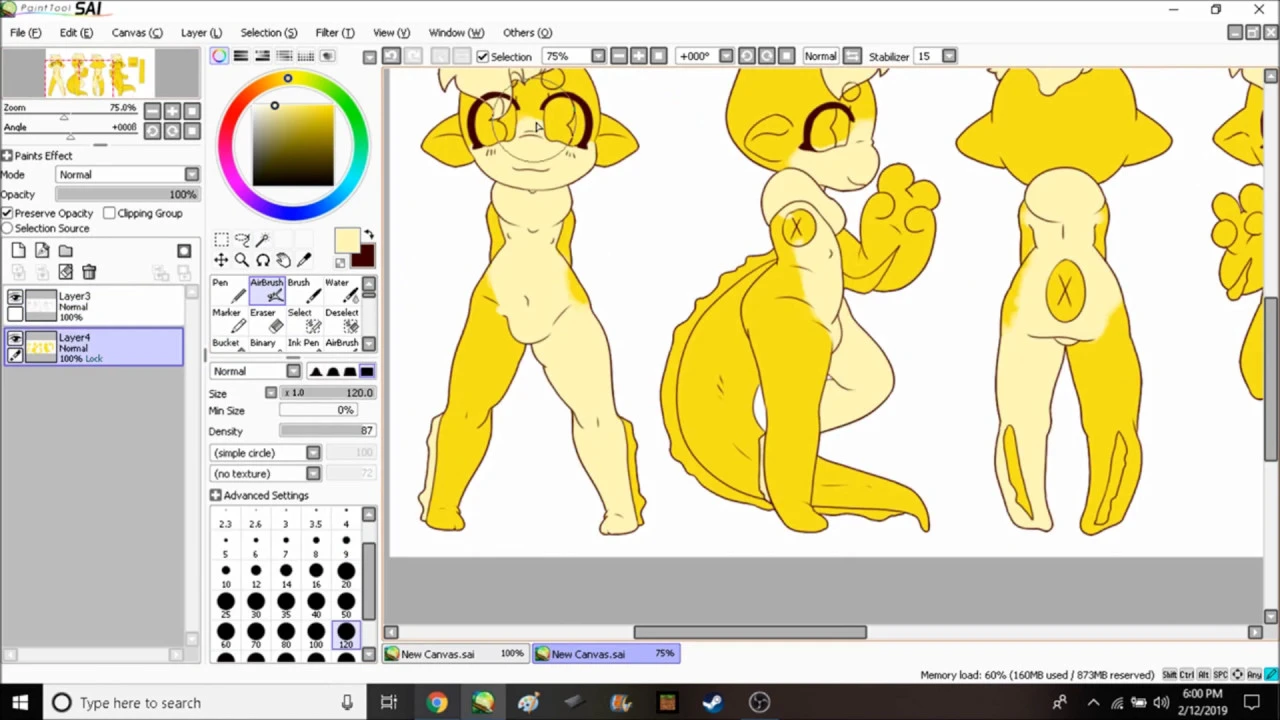1280x720 pixels.
Task: Pick brush size preset 10
Action: coord(226,575)
